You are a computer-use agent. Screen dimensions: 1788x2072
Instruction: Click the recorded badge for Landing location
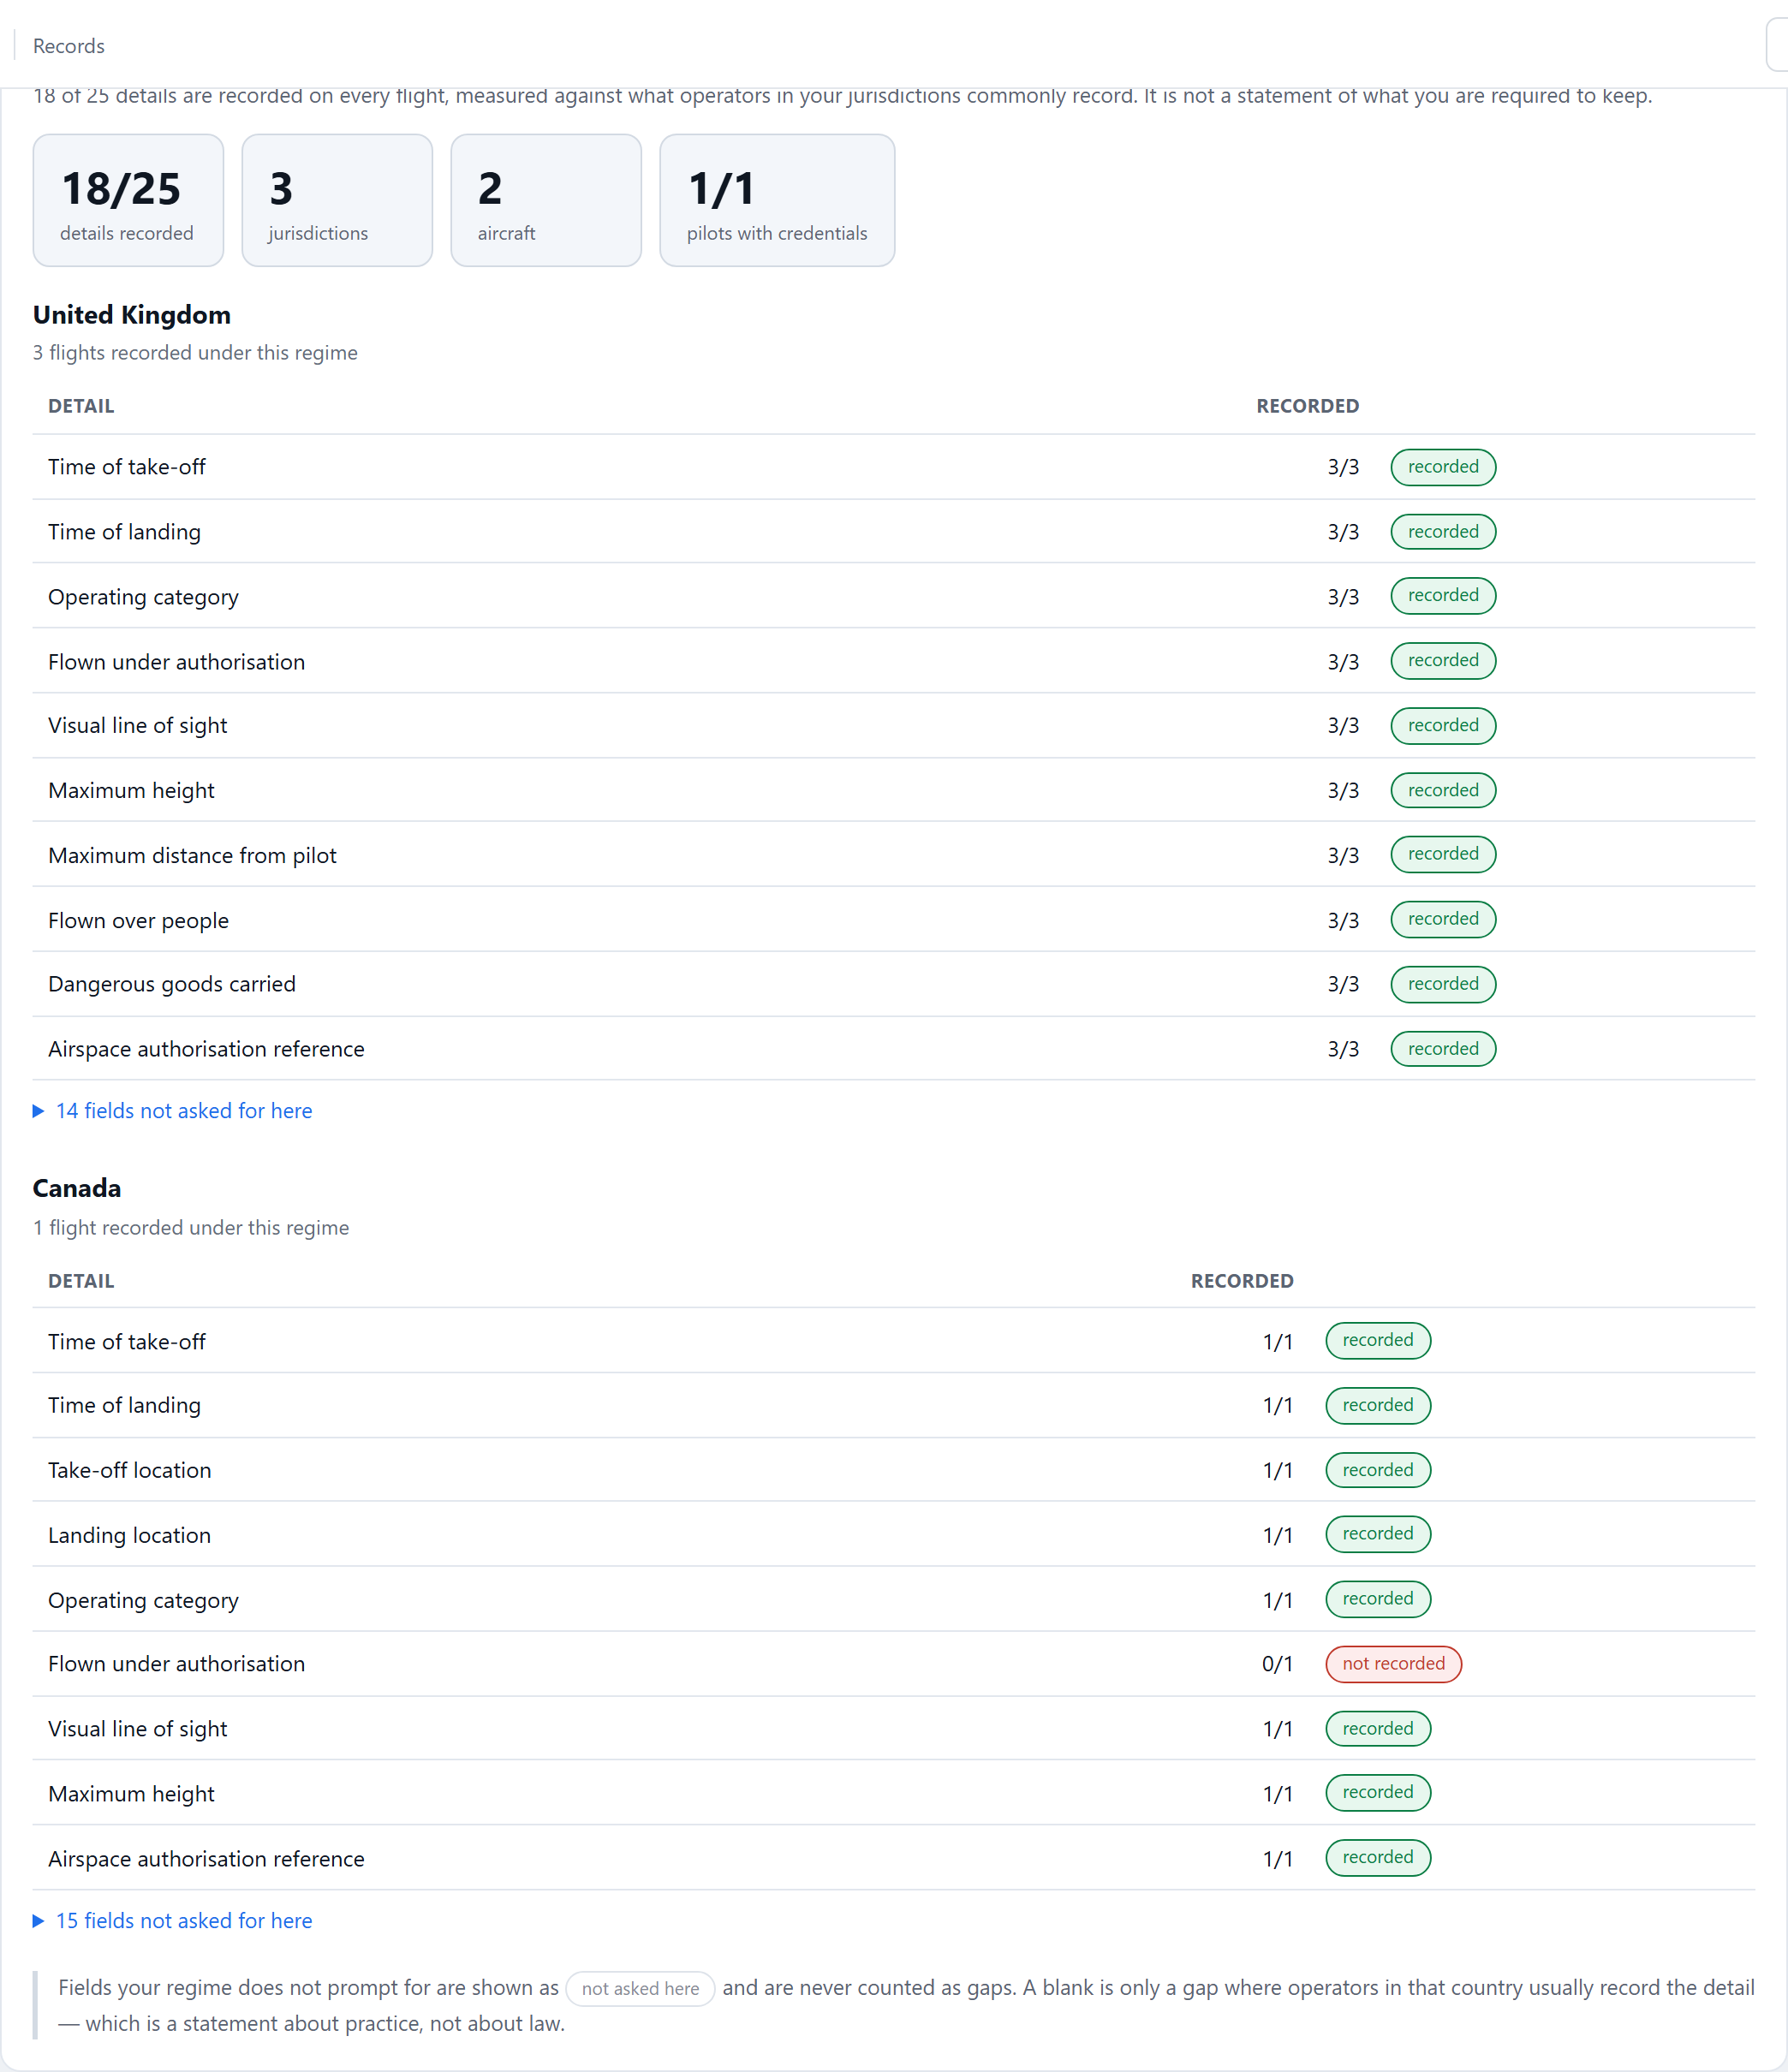click(x=1378, y=1535)
